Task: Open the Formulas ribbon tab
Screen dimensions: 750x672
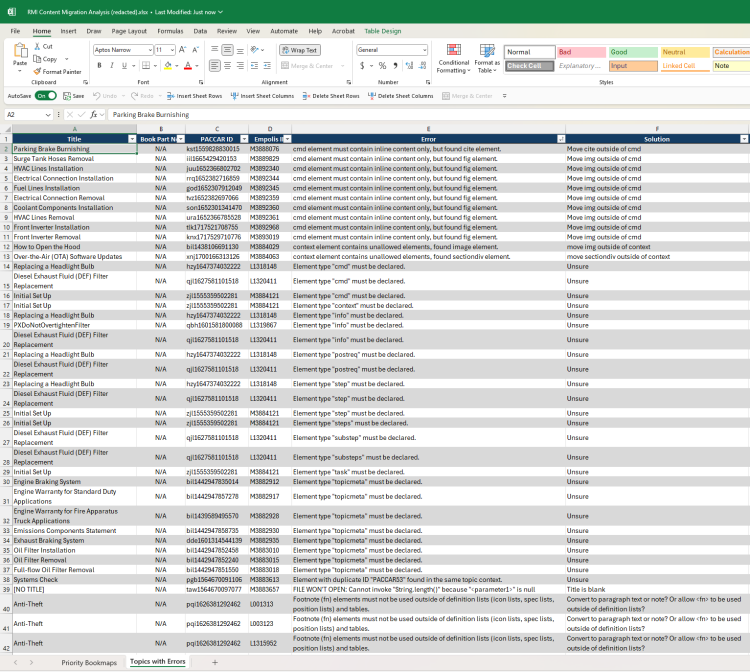Action: tap(170, 31)
